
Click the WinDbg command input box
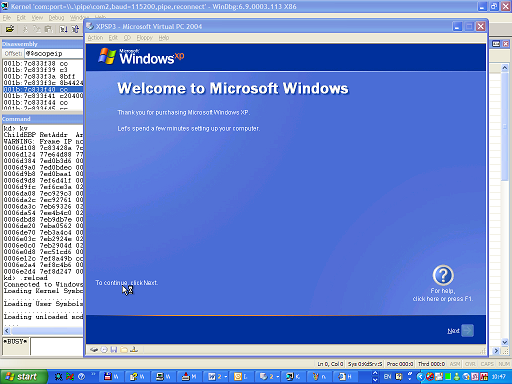click(57, 346)
